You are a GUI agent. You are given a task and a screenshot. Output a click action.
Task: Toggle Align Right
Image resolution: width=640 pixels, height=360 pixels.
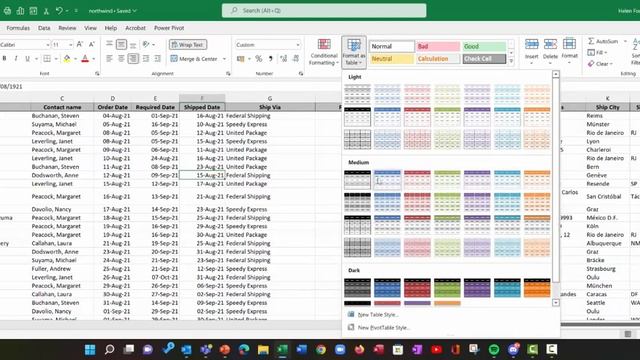133,59
